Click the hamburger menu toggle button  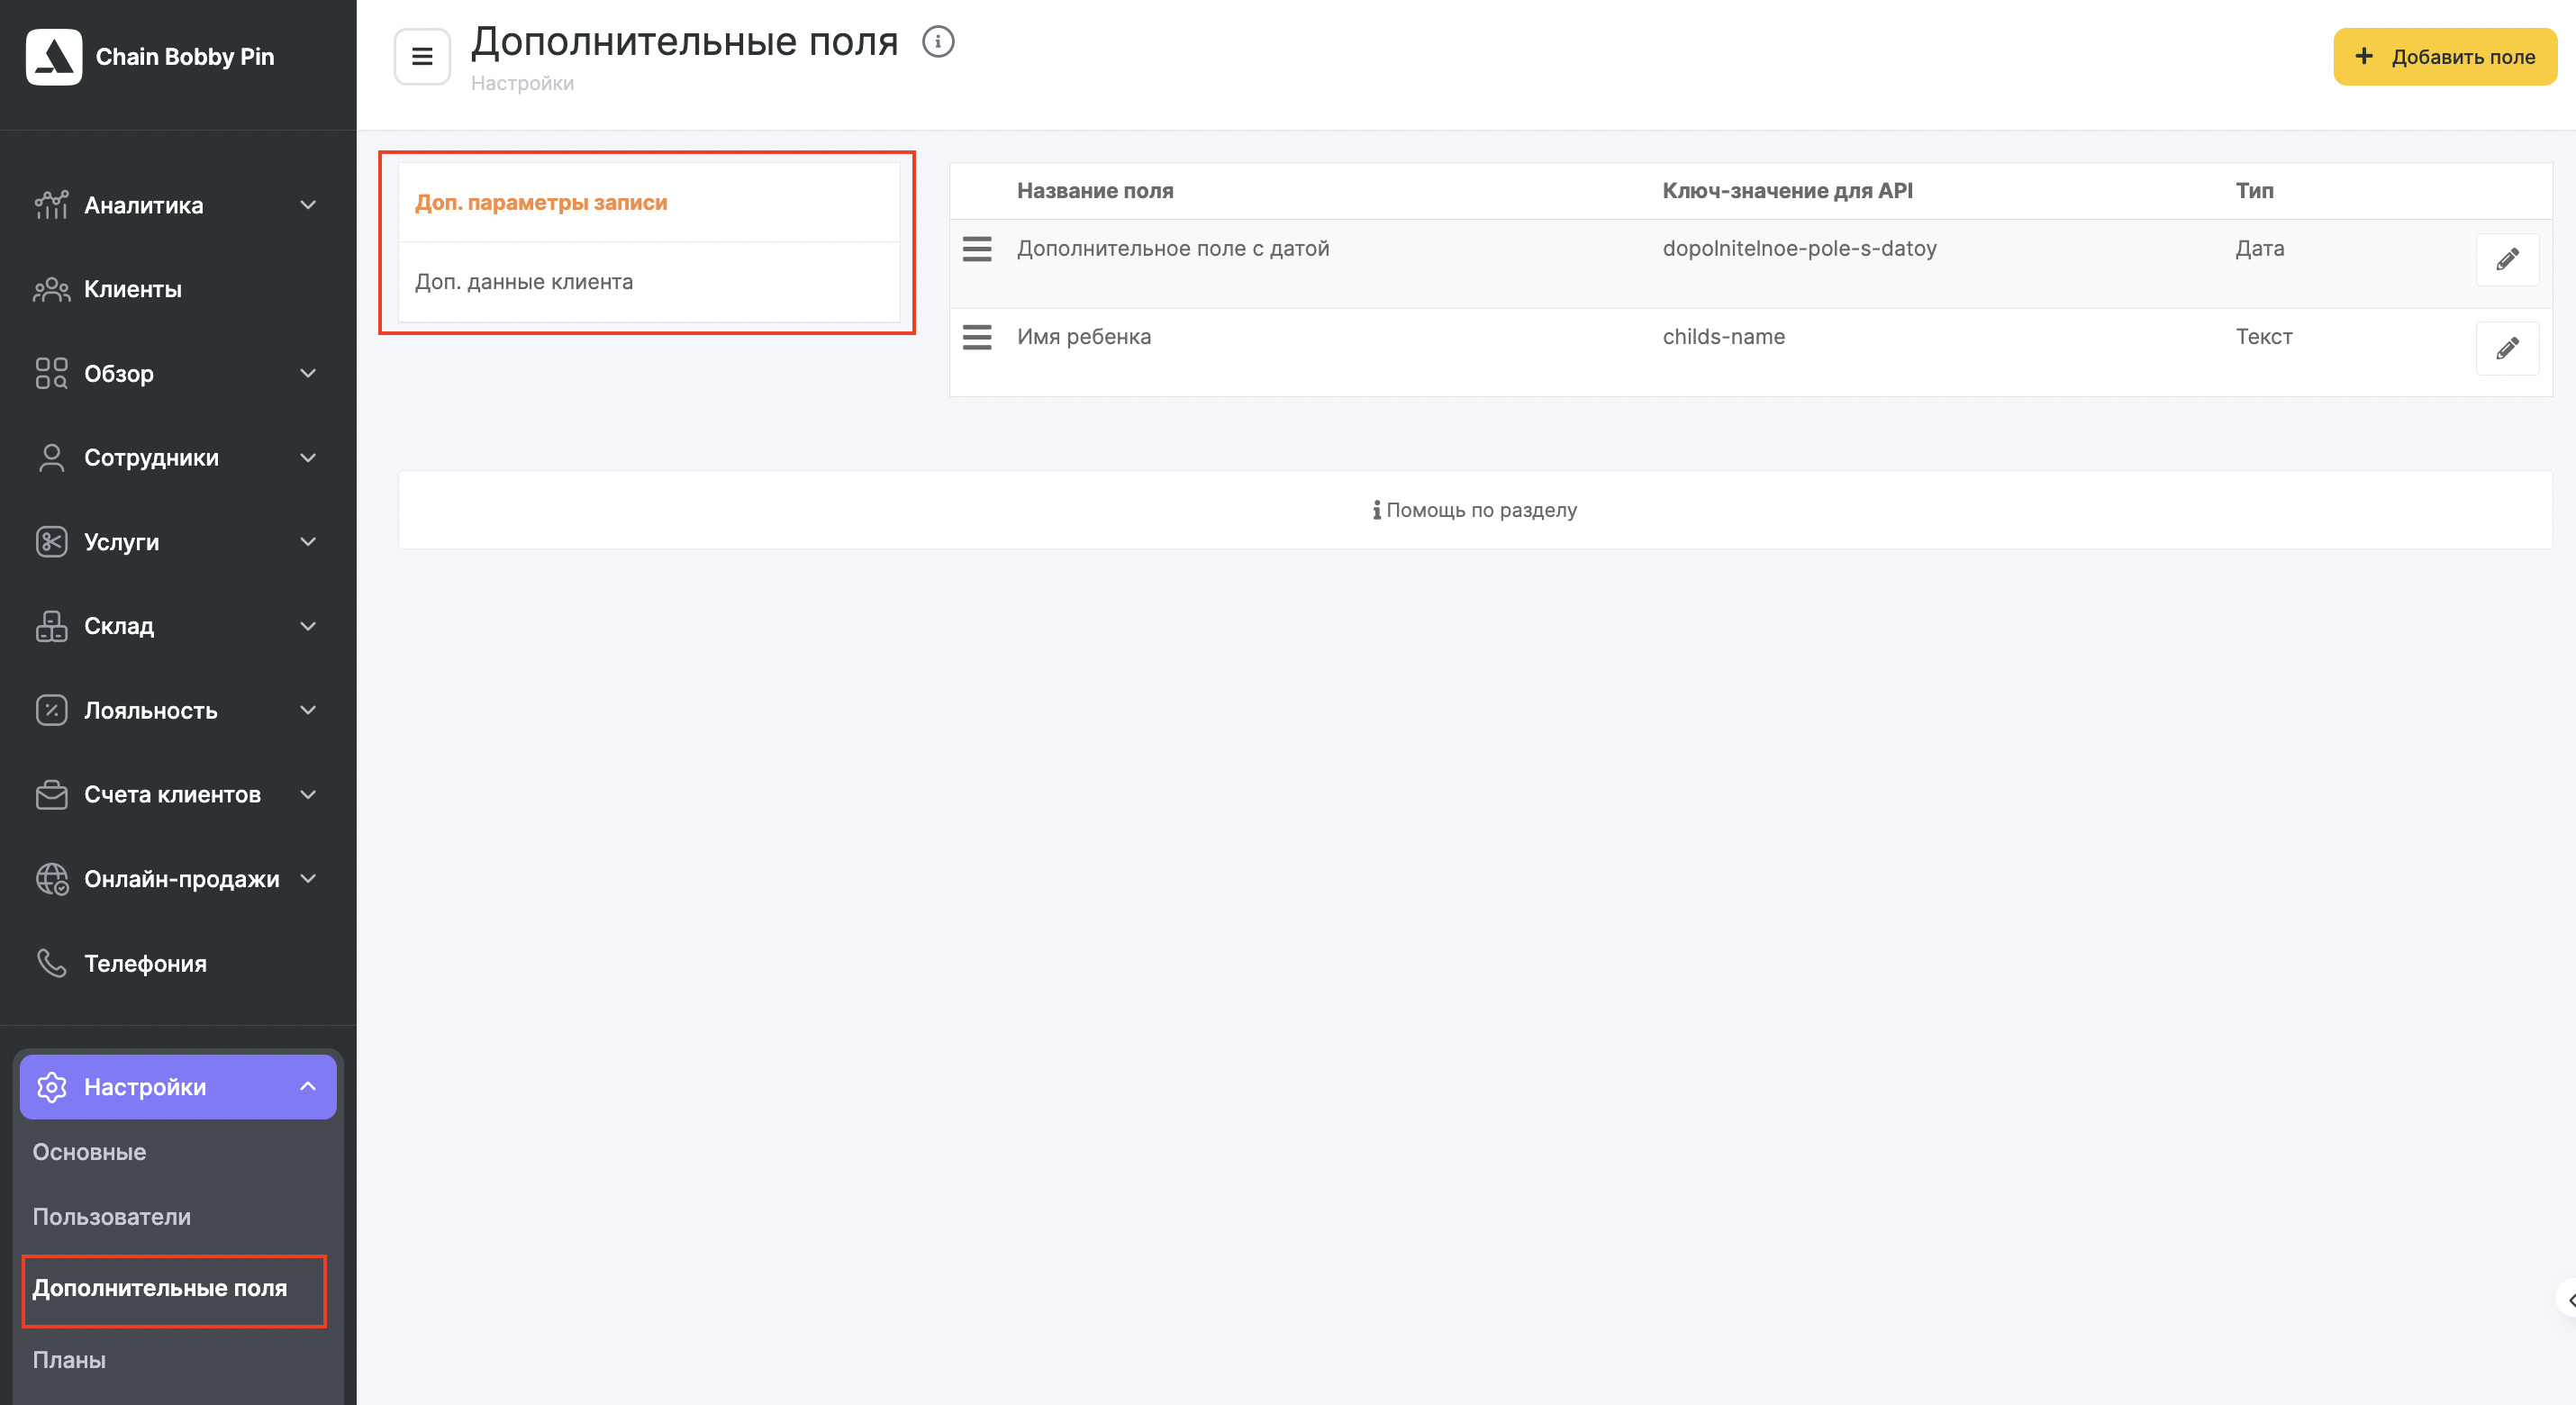[x=422, y=57]
